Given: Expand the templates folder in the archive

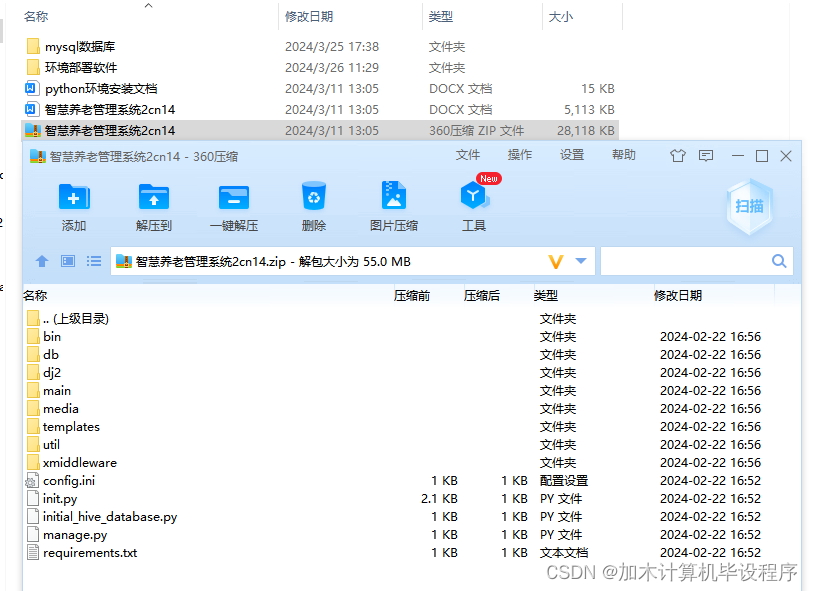Looking at the screenshot, I should click(x=71, y=426).
